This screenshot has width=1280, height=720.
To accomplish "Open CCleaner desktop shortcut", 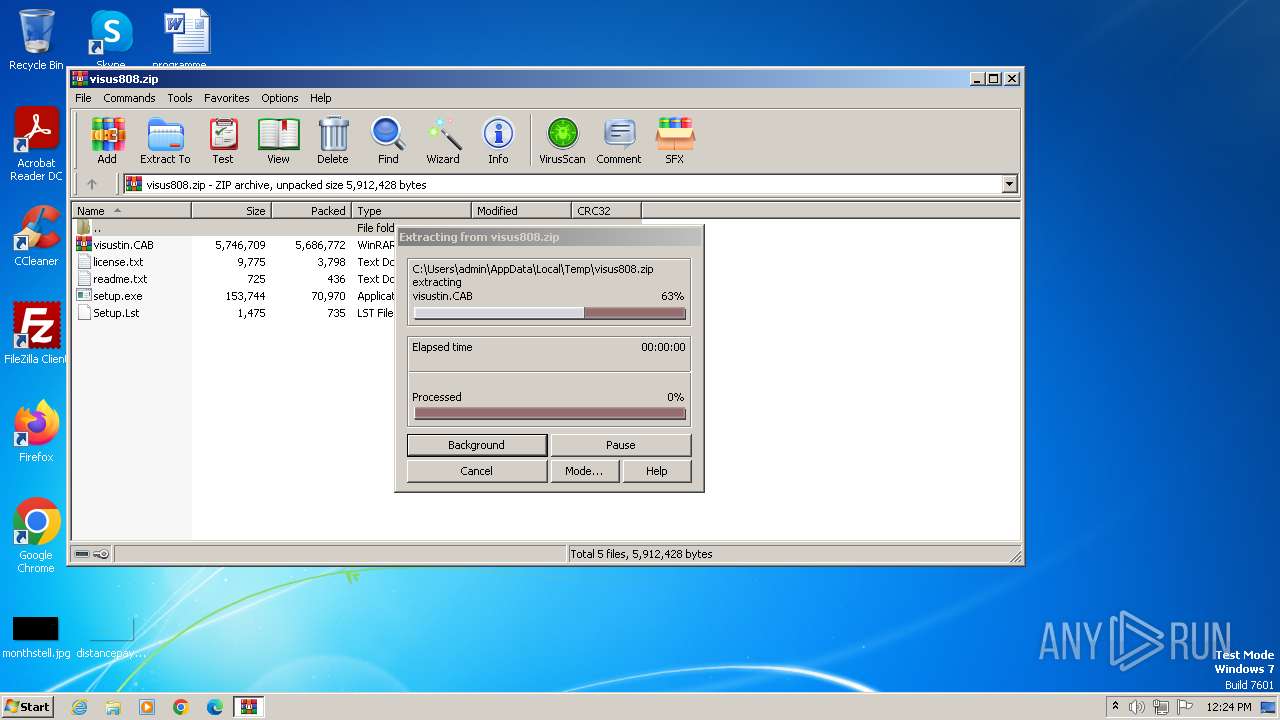I will point(36,236).
